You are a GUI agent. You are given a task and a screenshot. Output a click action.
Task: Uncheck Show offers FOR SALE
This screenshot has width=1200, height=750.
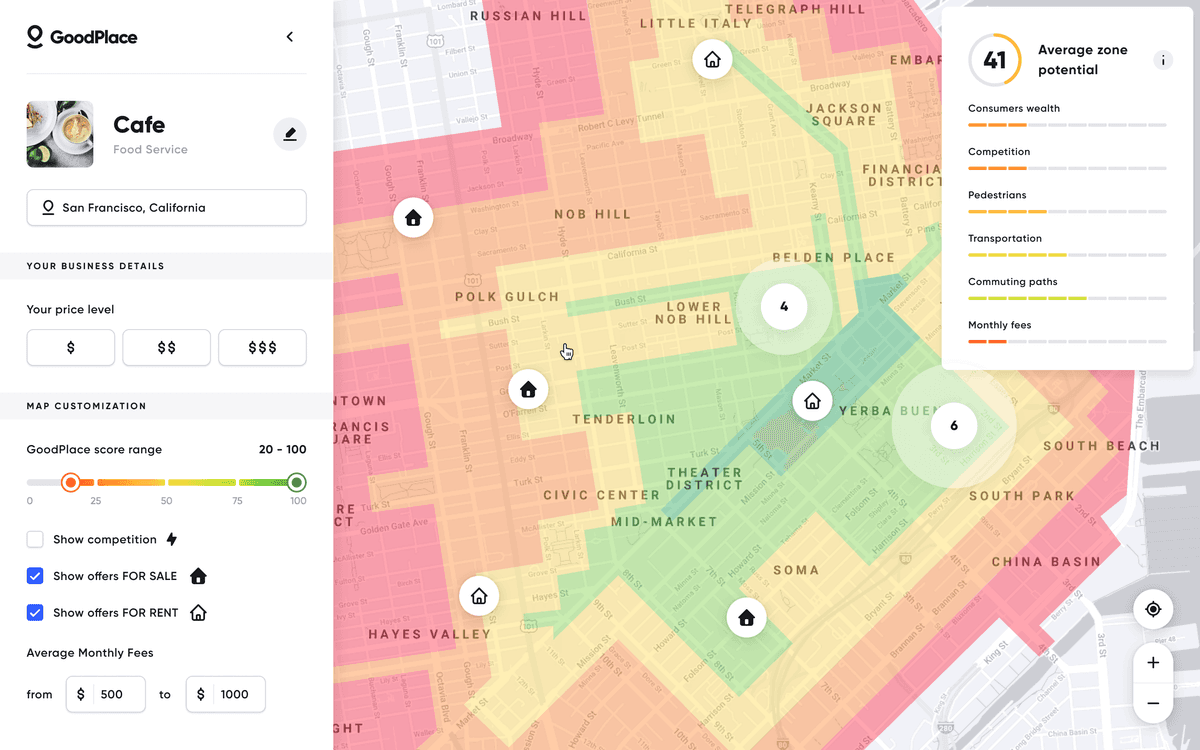coord(35,576)
